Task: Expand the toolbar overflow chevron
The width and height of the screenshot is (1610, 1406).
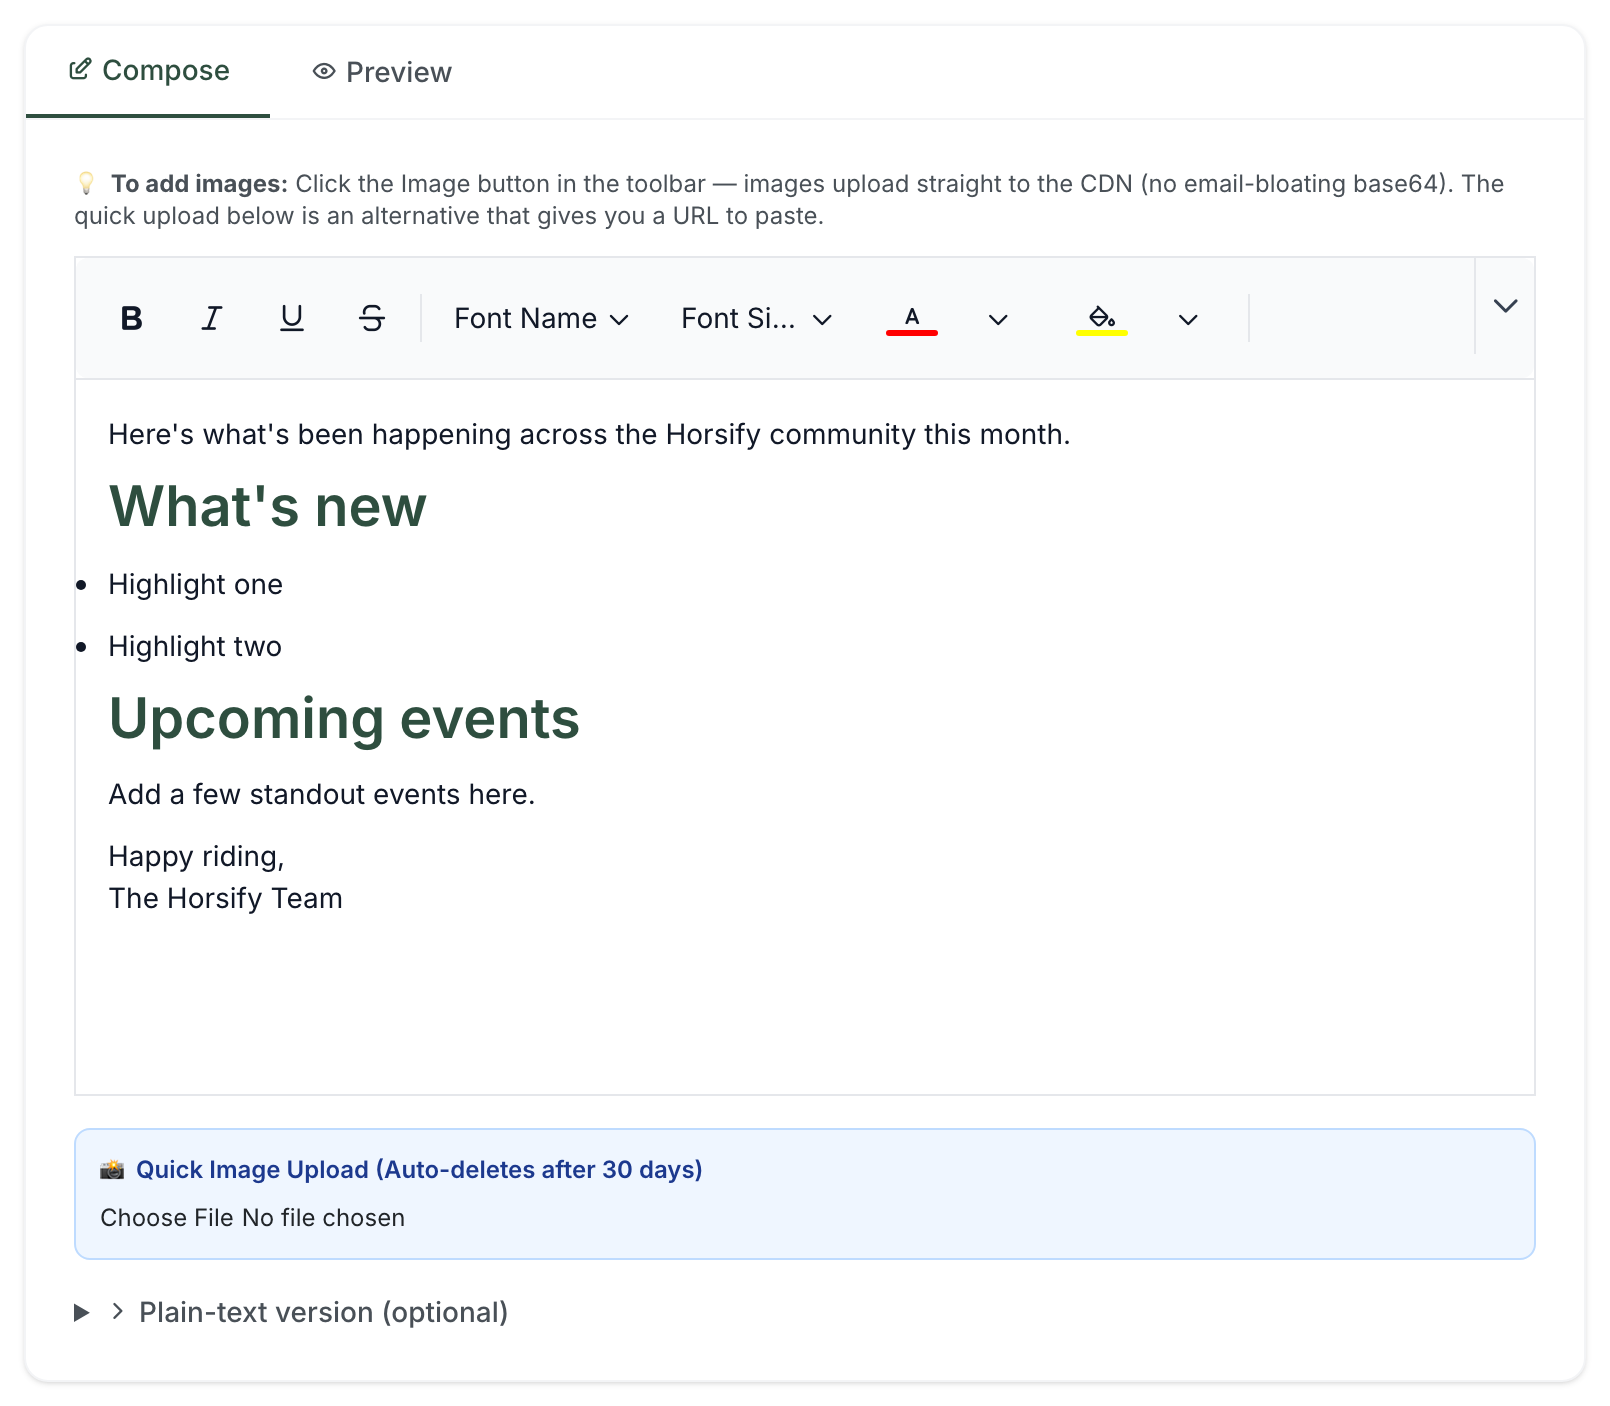Action: click(1505, 306)
